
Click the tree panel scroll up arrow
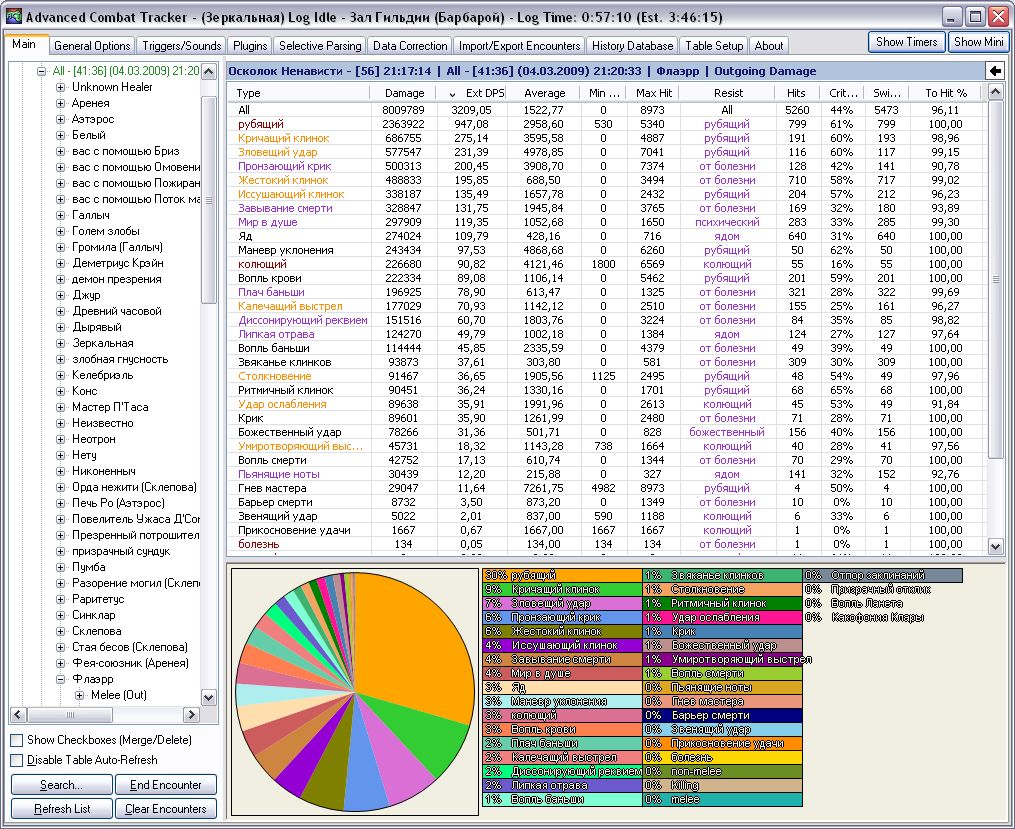208,71
